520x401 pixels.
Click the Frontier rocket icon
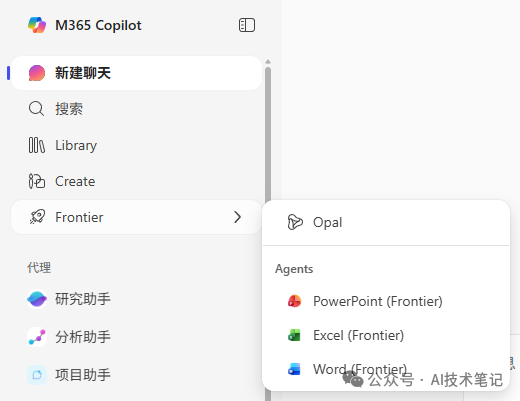[x=37, y=217]
